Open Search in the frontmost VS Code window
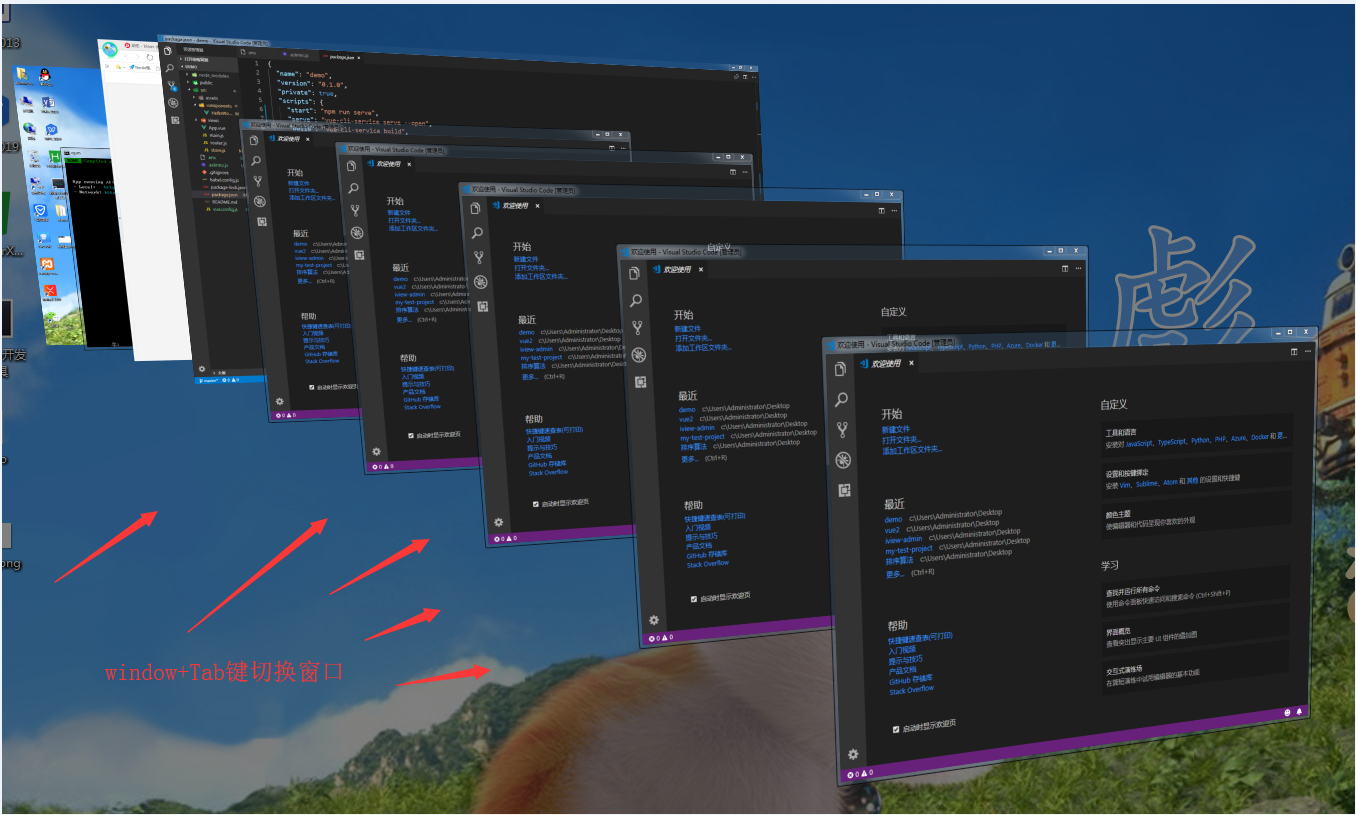 point(842,399)
